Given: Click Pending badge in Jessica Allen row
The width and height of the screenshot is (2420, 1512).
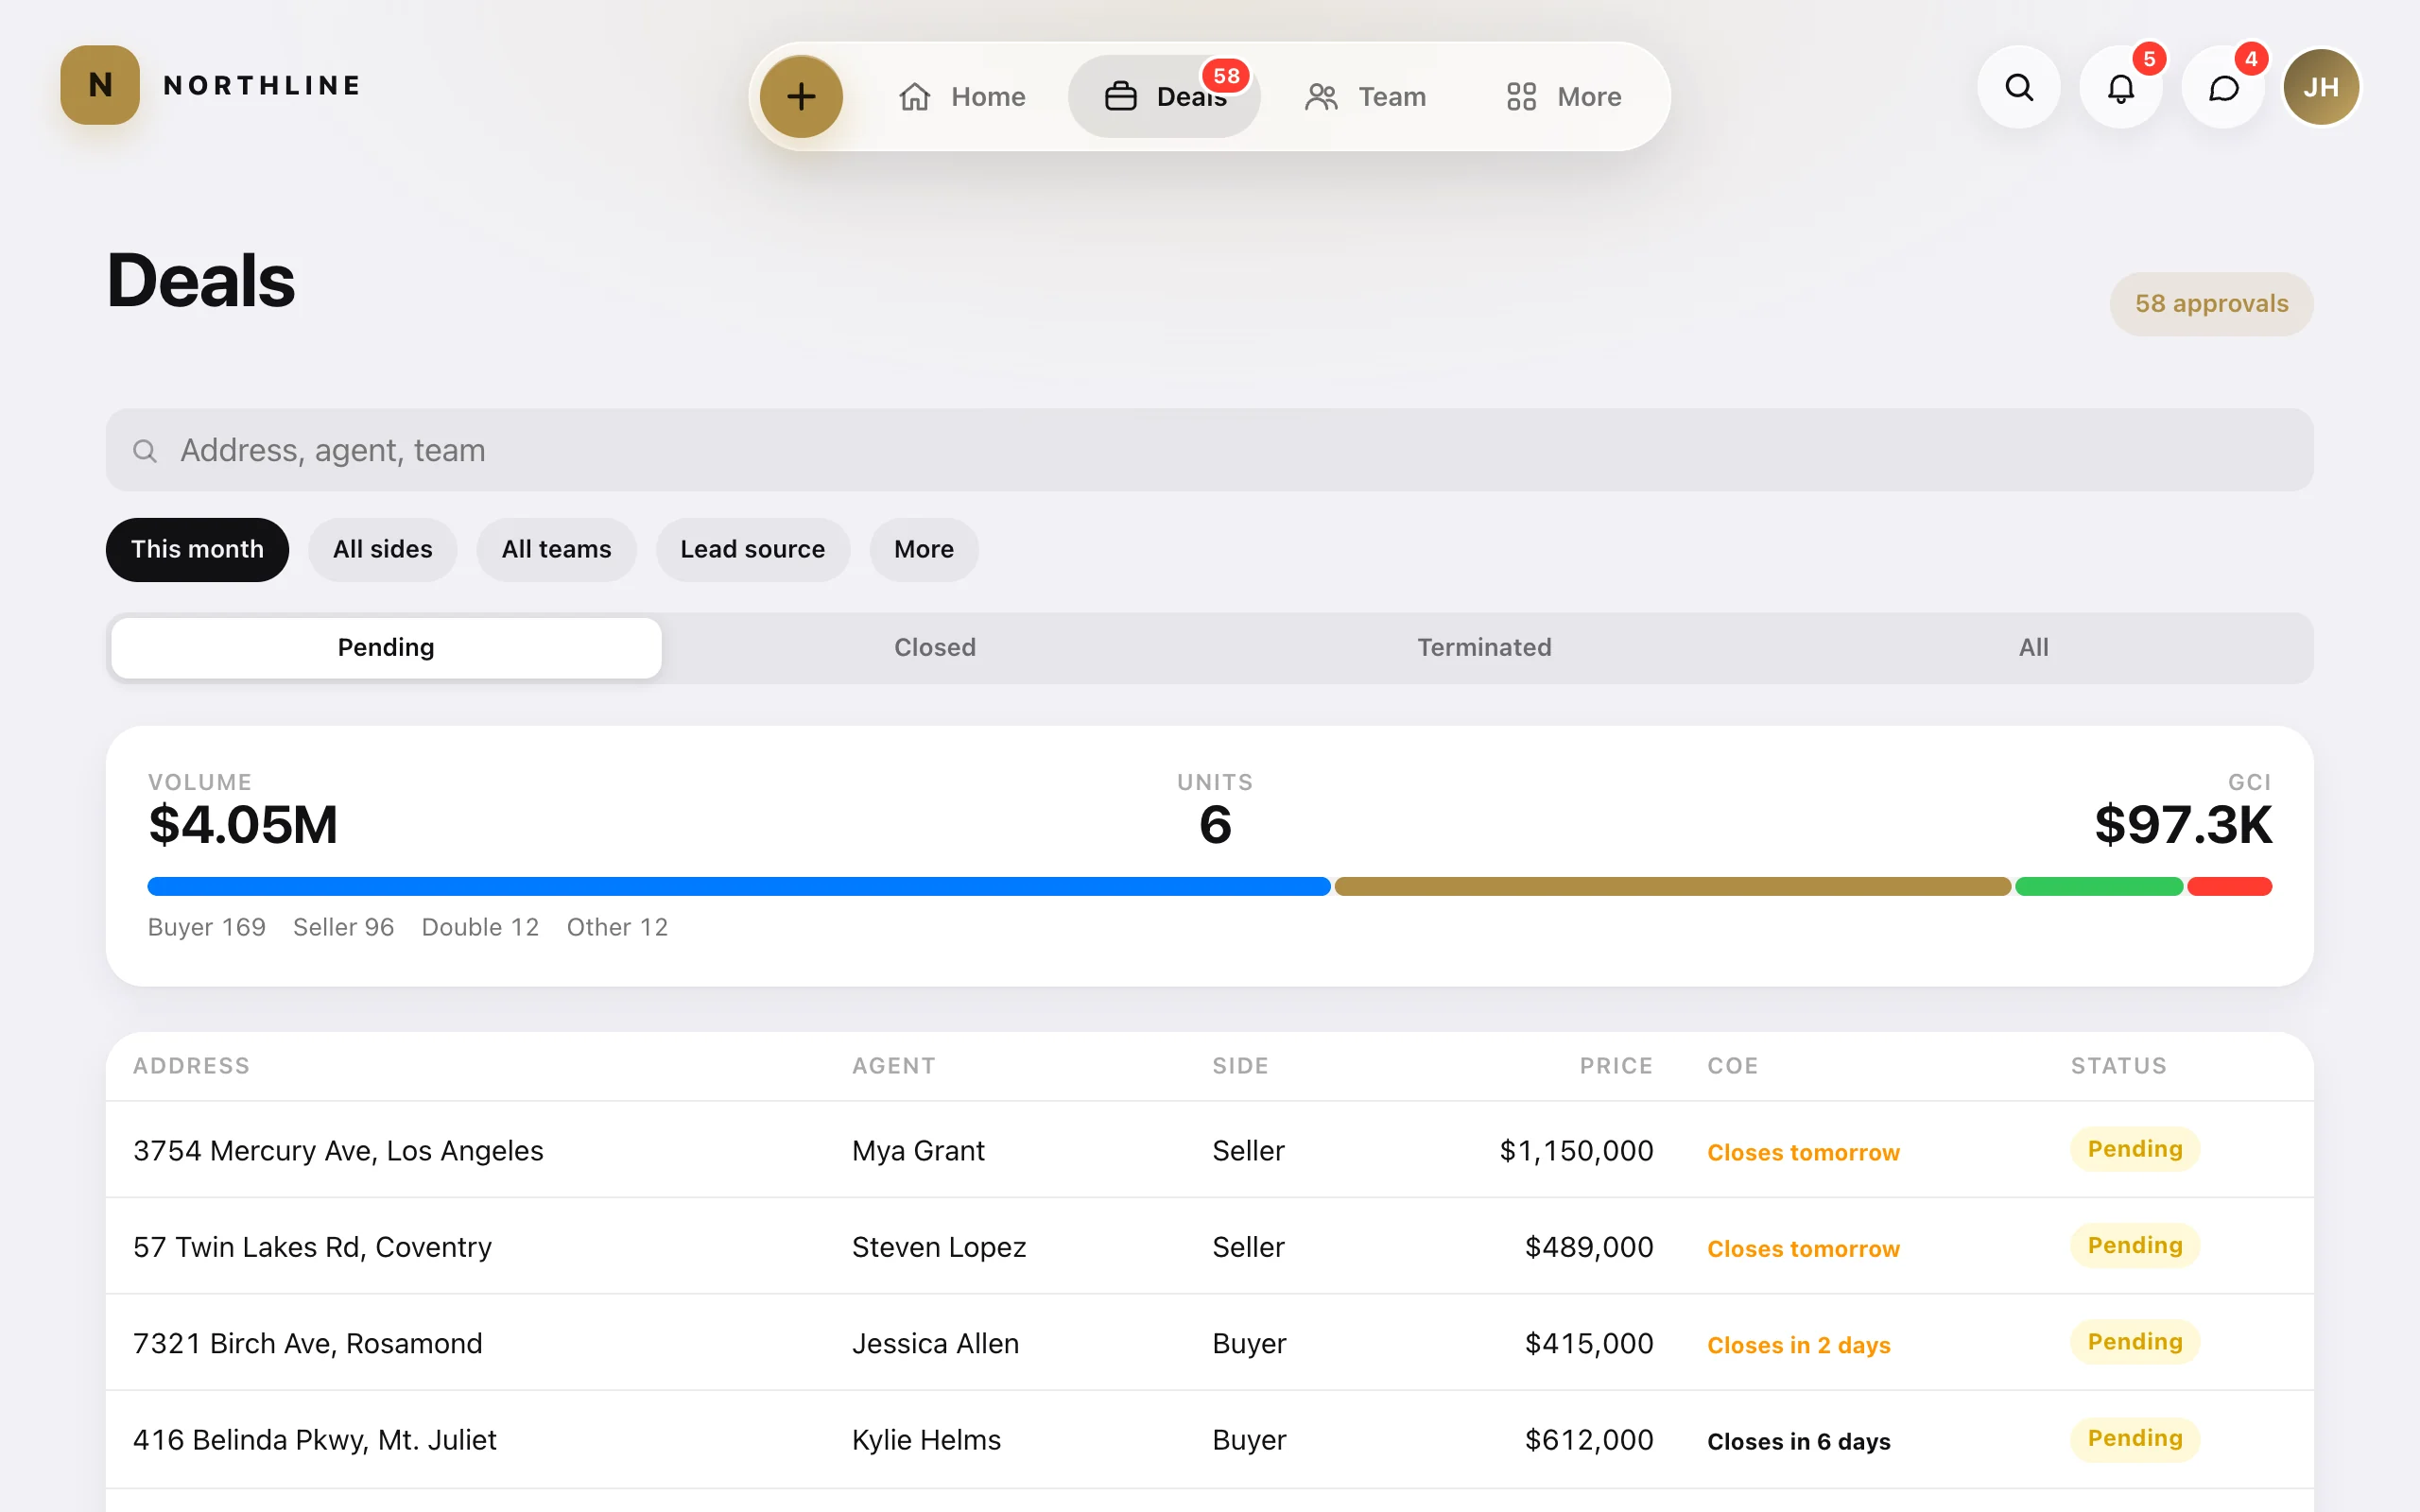Looking at the screenshot, I should pyautogui.click(x=2134, y=1341).
